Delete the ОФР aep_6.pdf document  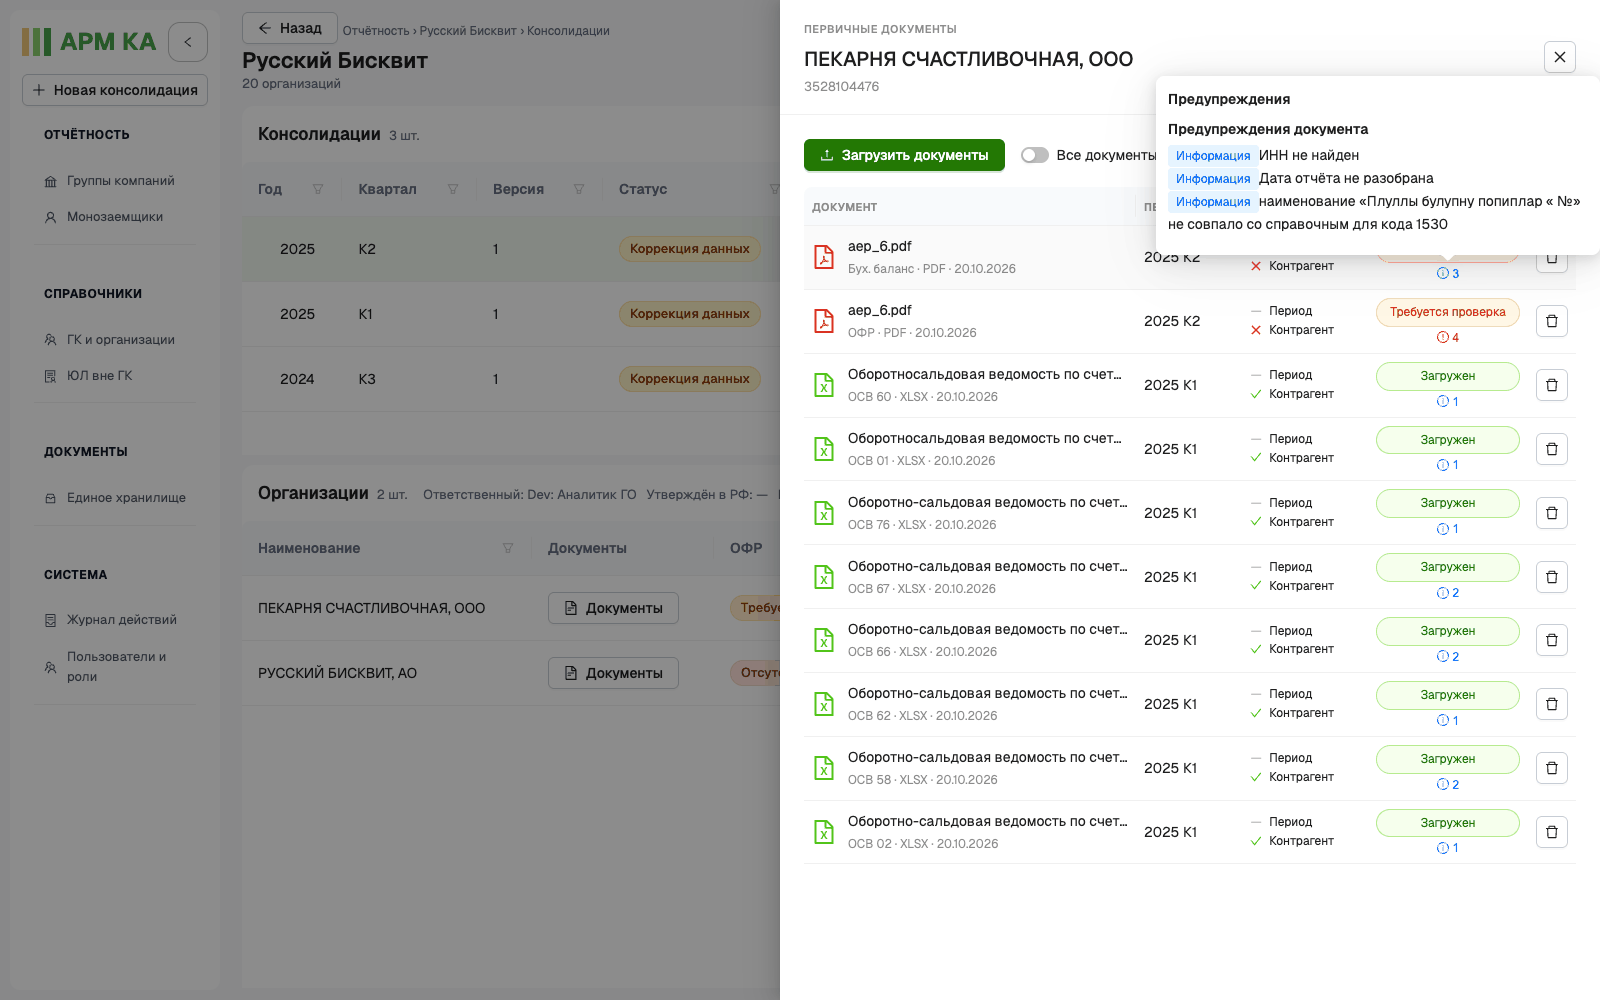[1551, 321]
